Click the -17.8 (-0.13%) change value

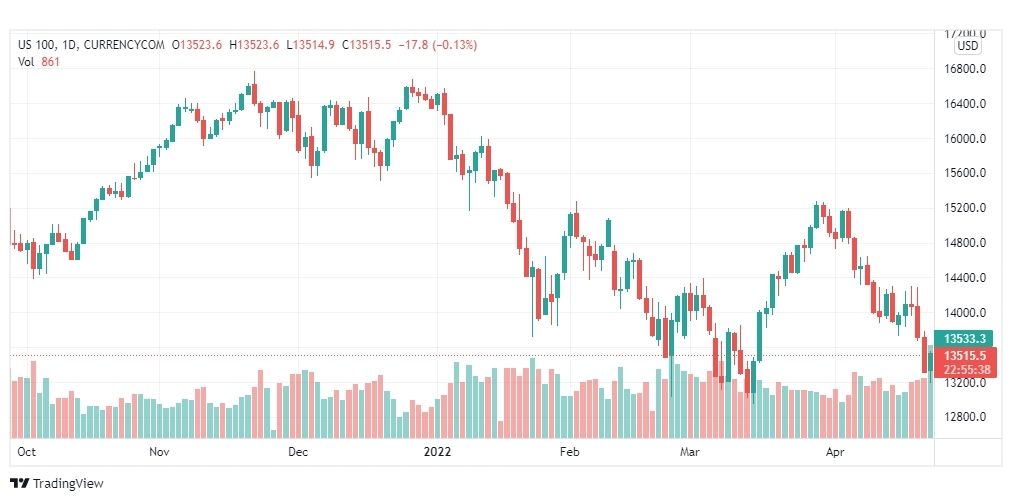tap(438, 45)
